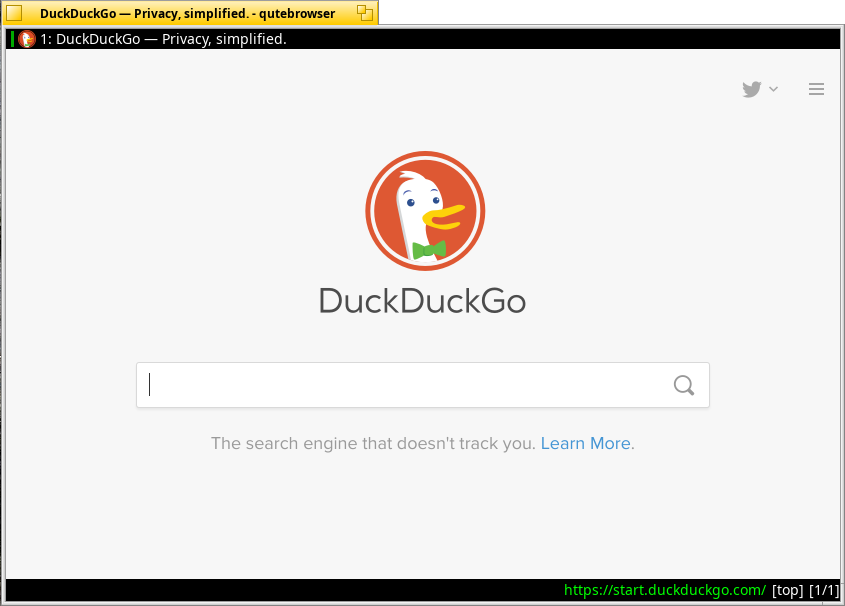Click the window menu icon in title bar
This screenshot has width=845, height=606.
[14, 13]
